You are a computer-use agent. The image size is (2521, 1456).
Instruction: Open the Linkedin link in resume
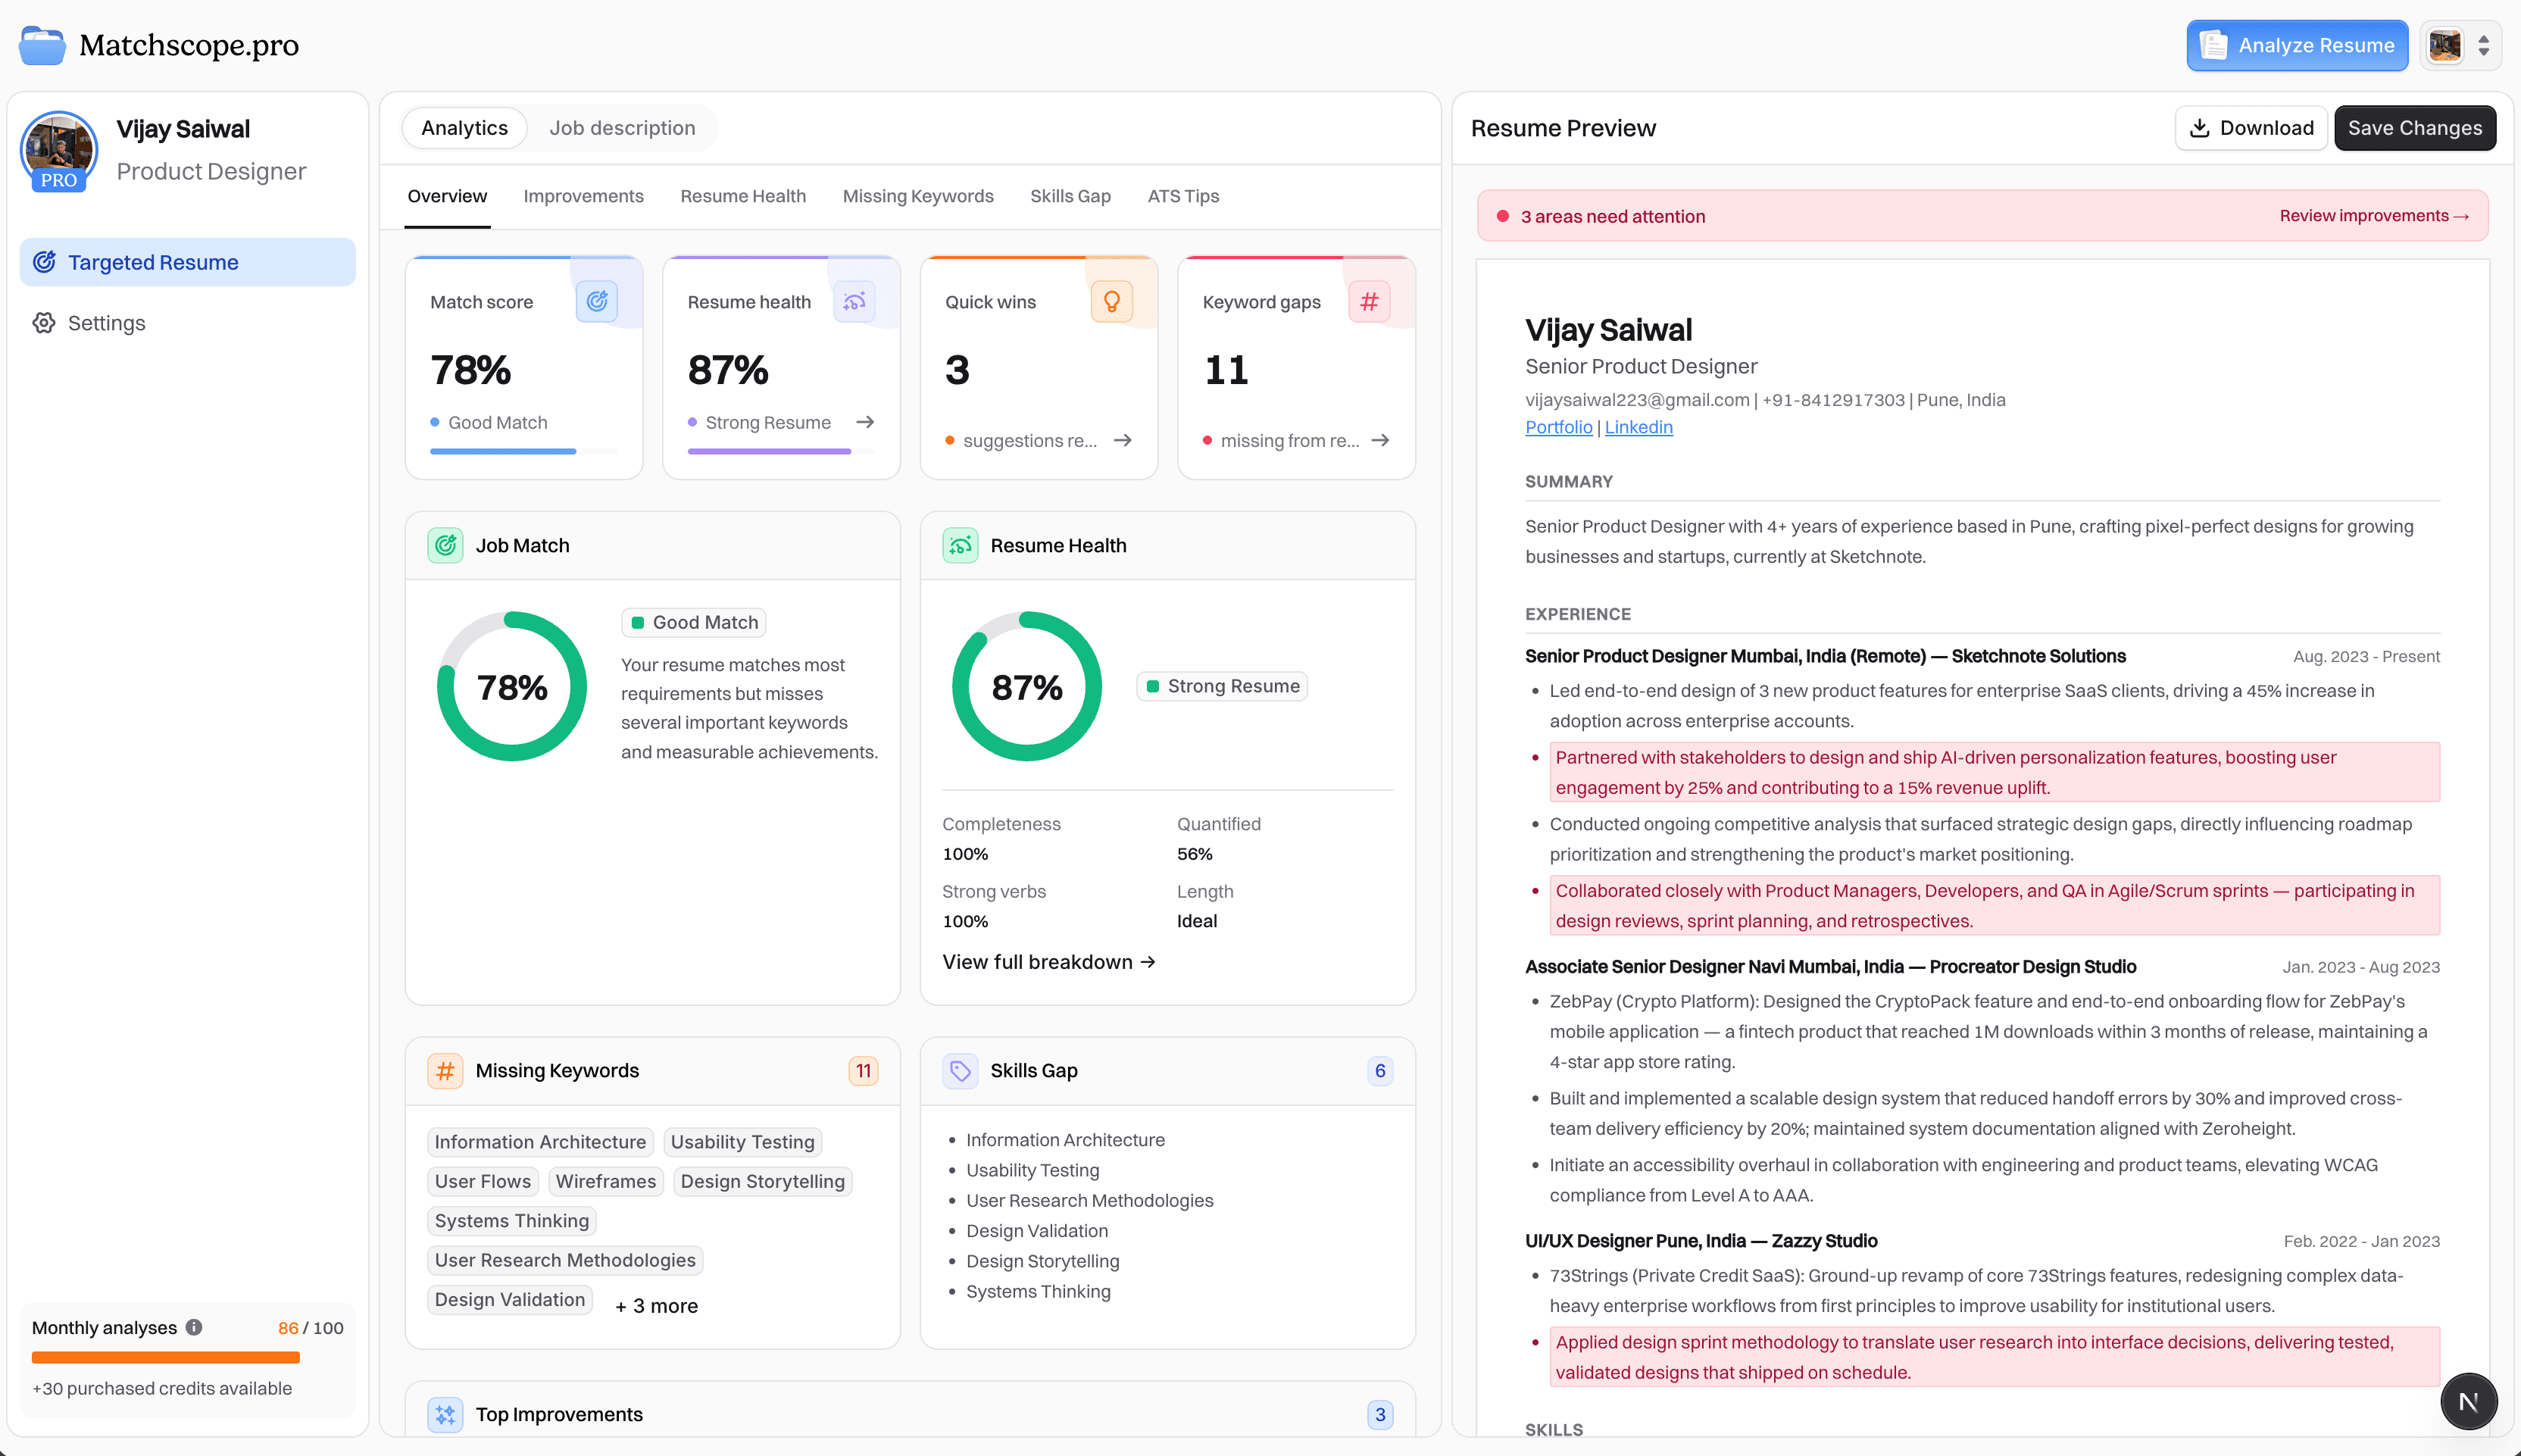coord(1638,427)
